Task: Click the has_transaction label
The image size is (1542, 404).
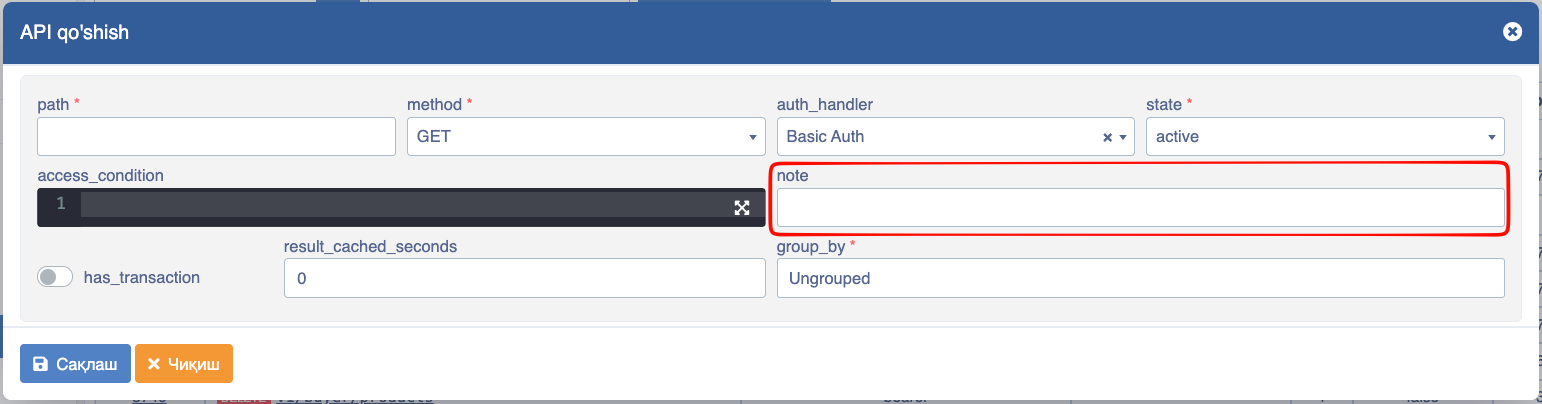Action: pos(142,278)
